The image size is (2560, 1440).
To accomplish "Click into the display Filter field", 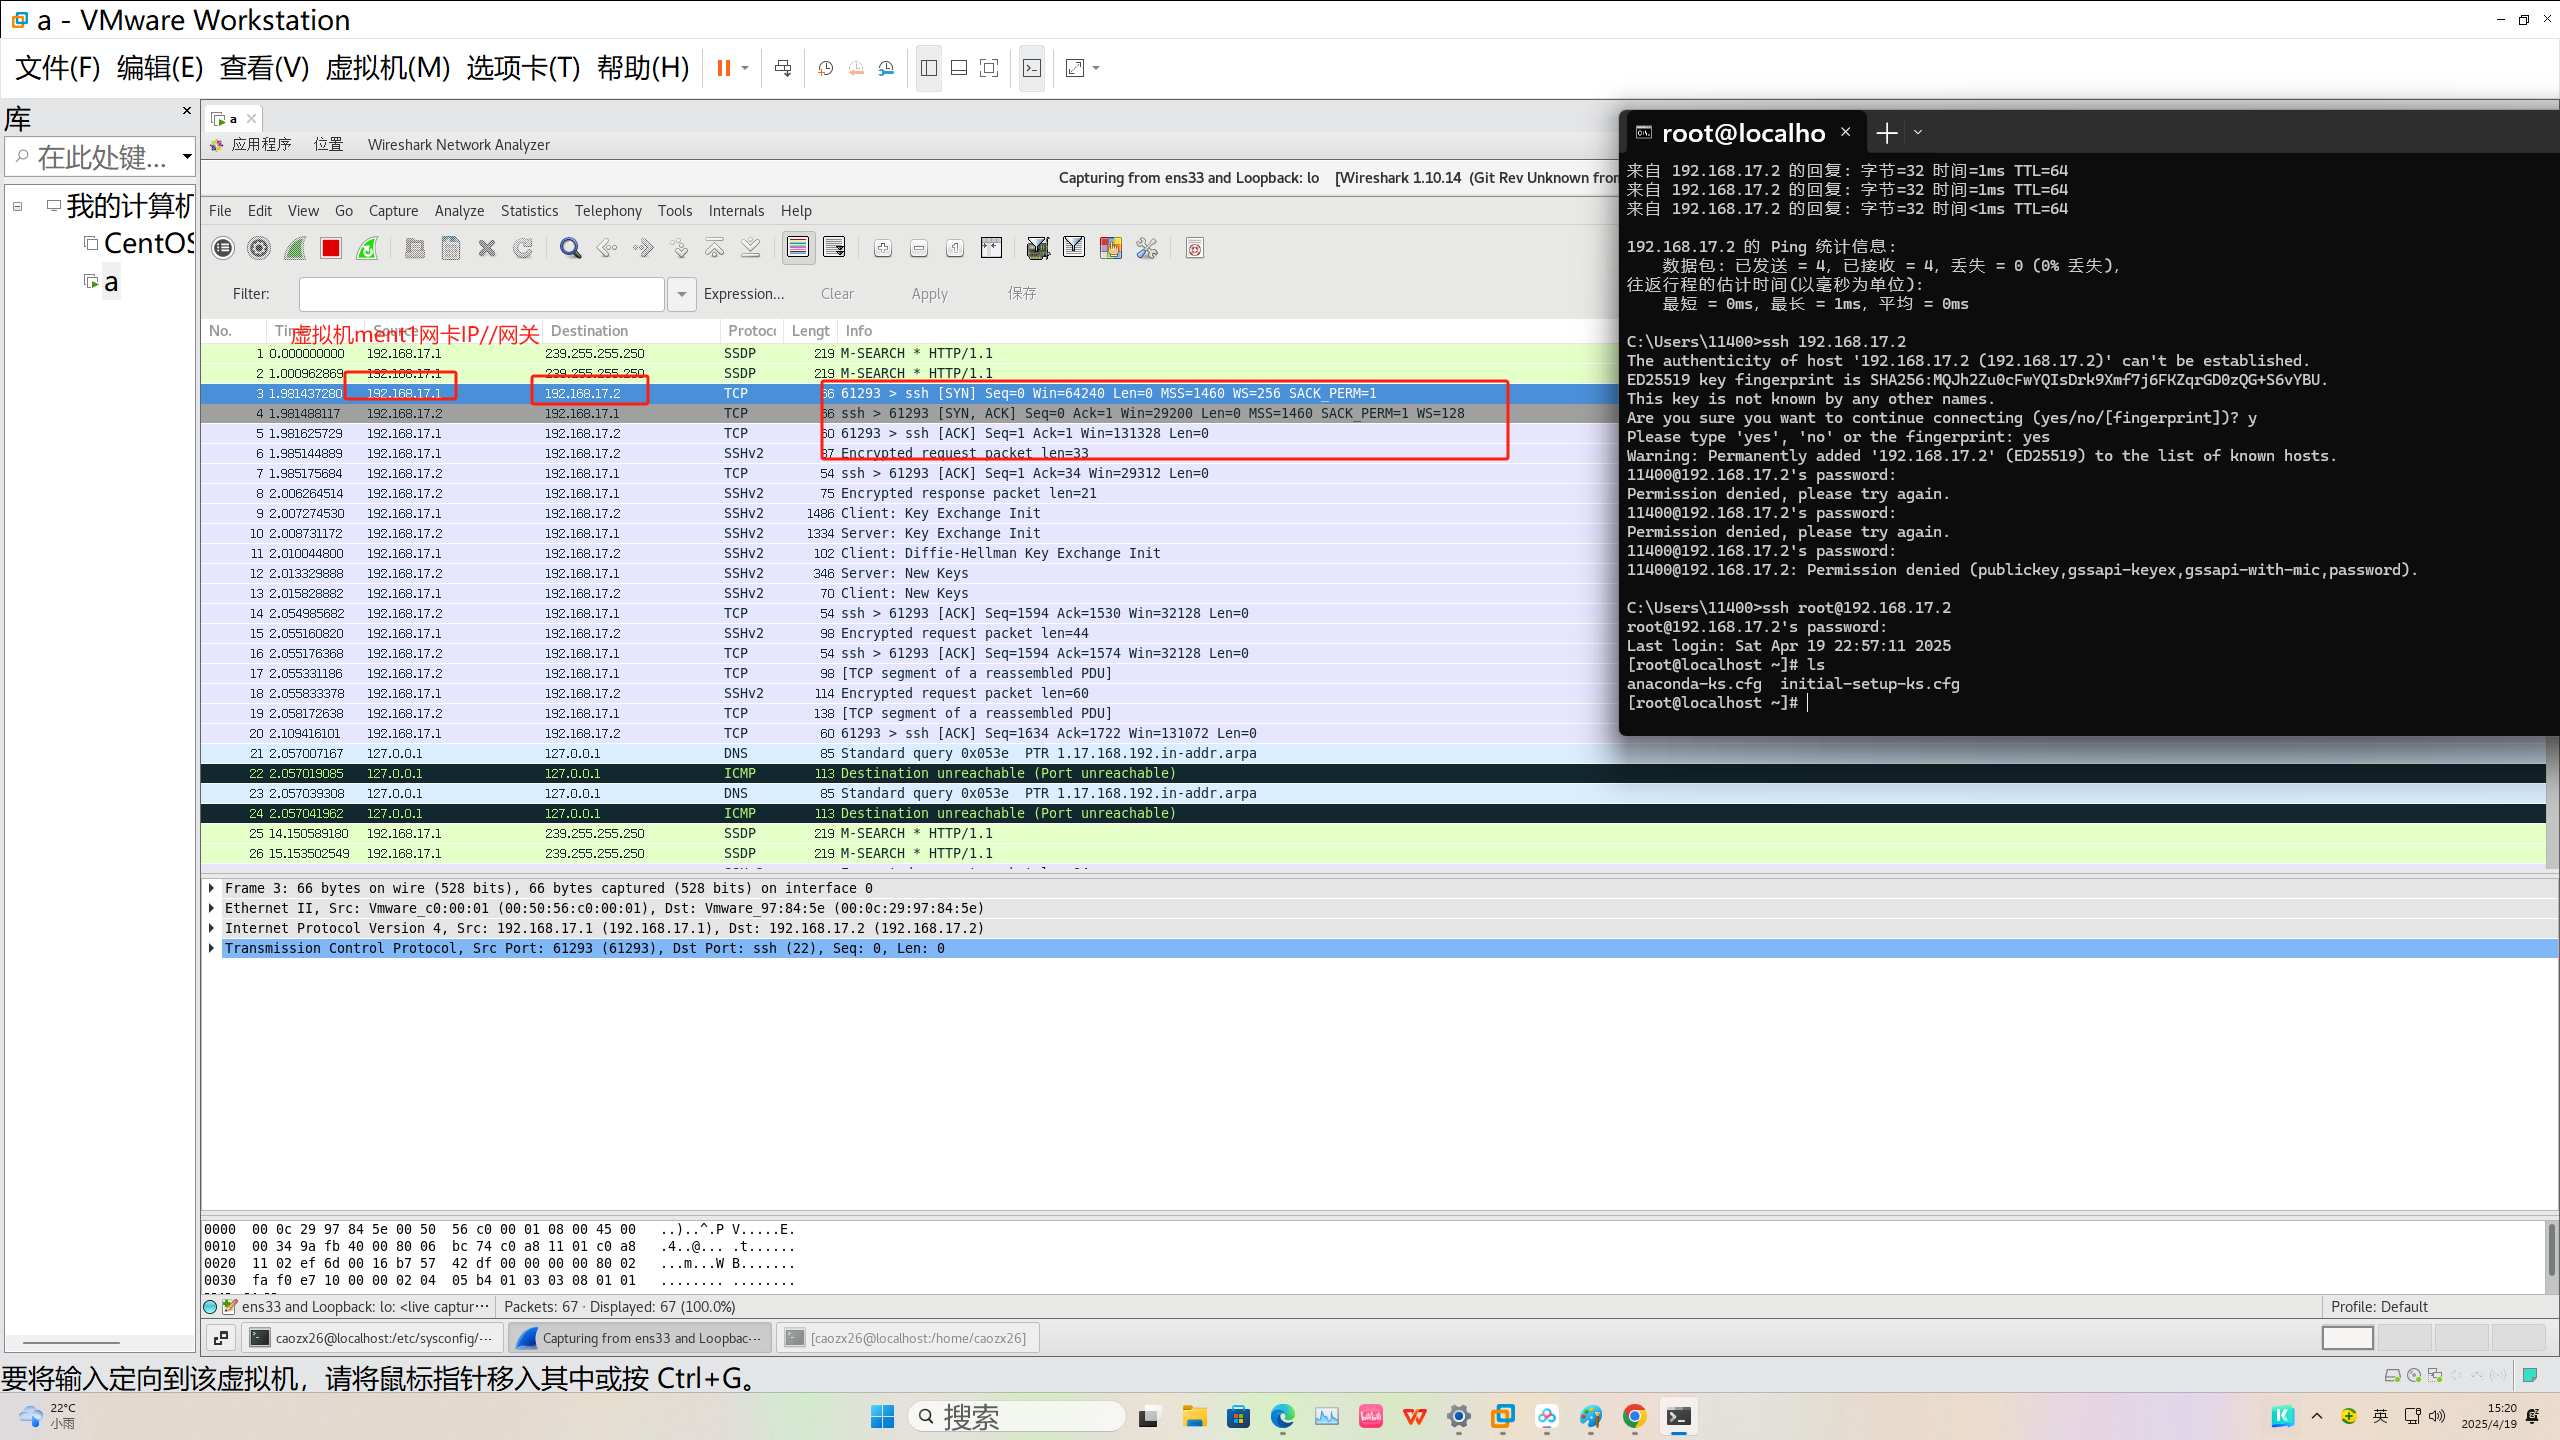I will click(x=481, y=294).
